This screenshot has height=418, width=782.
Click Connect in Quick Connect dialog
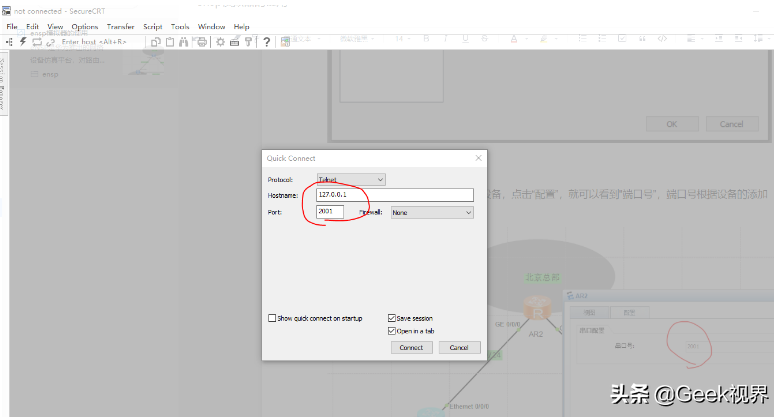411,347
